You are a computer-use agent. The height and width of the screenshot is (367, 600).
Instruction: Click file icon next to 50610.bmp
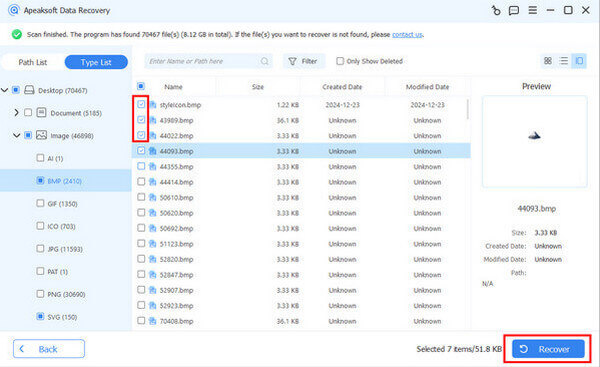[x=153, y=197]
